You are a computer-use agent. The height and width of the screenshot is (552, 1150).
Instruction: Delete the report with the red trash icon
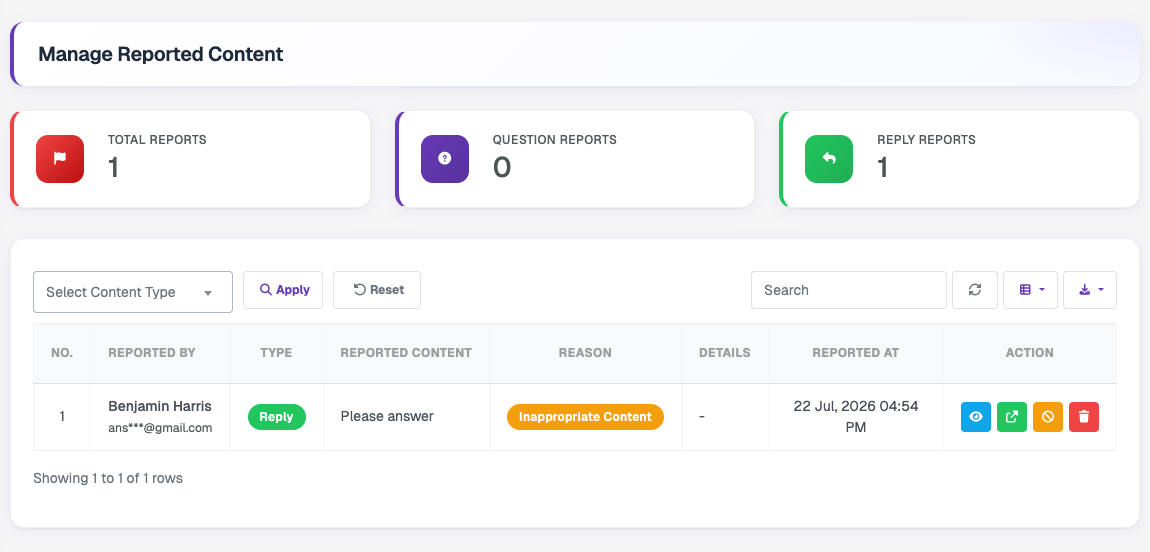coord(1083,416)
